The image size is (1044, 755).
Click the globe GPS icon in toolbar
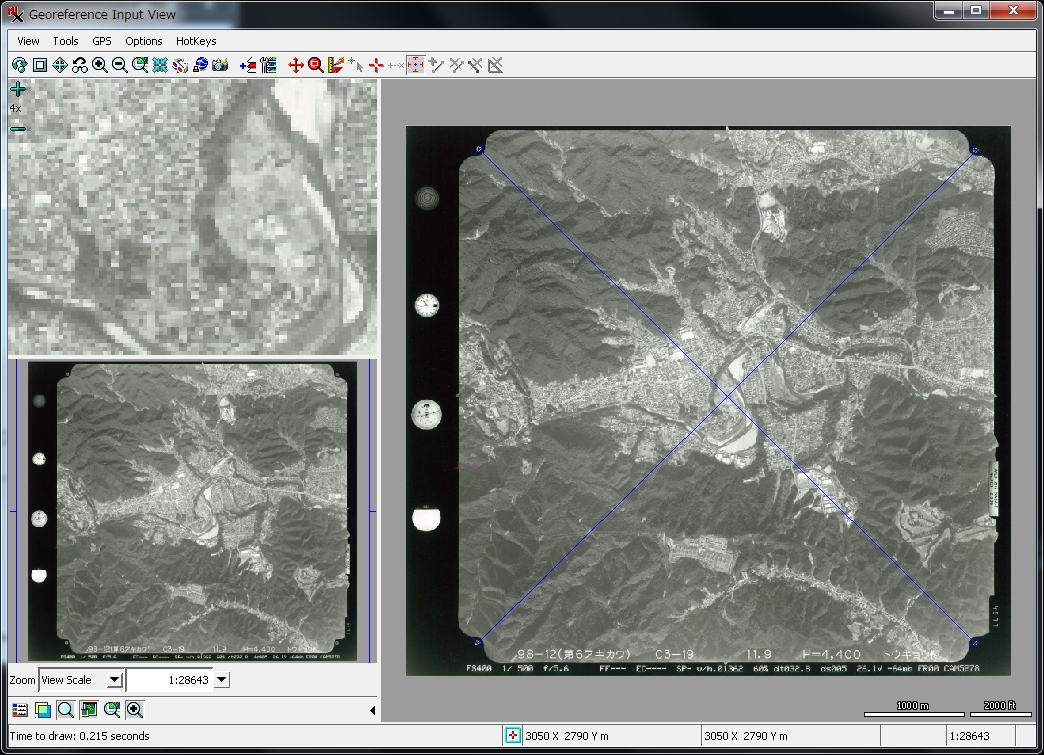click(200, 65)
